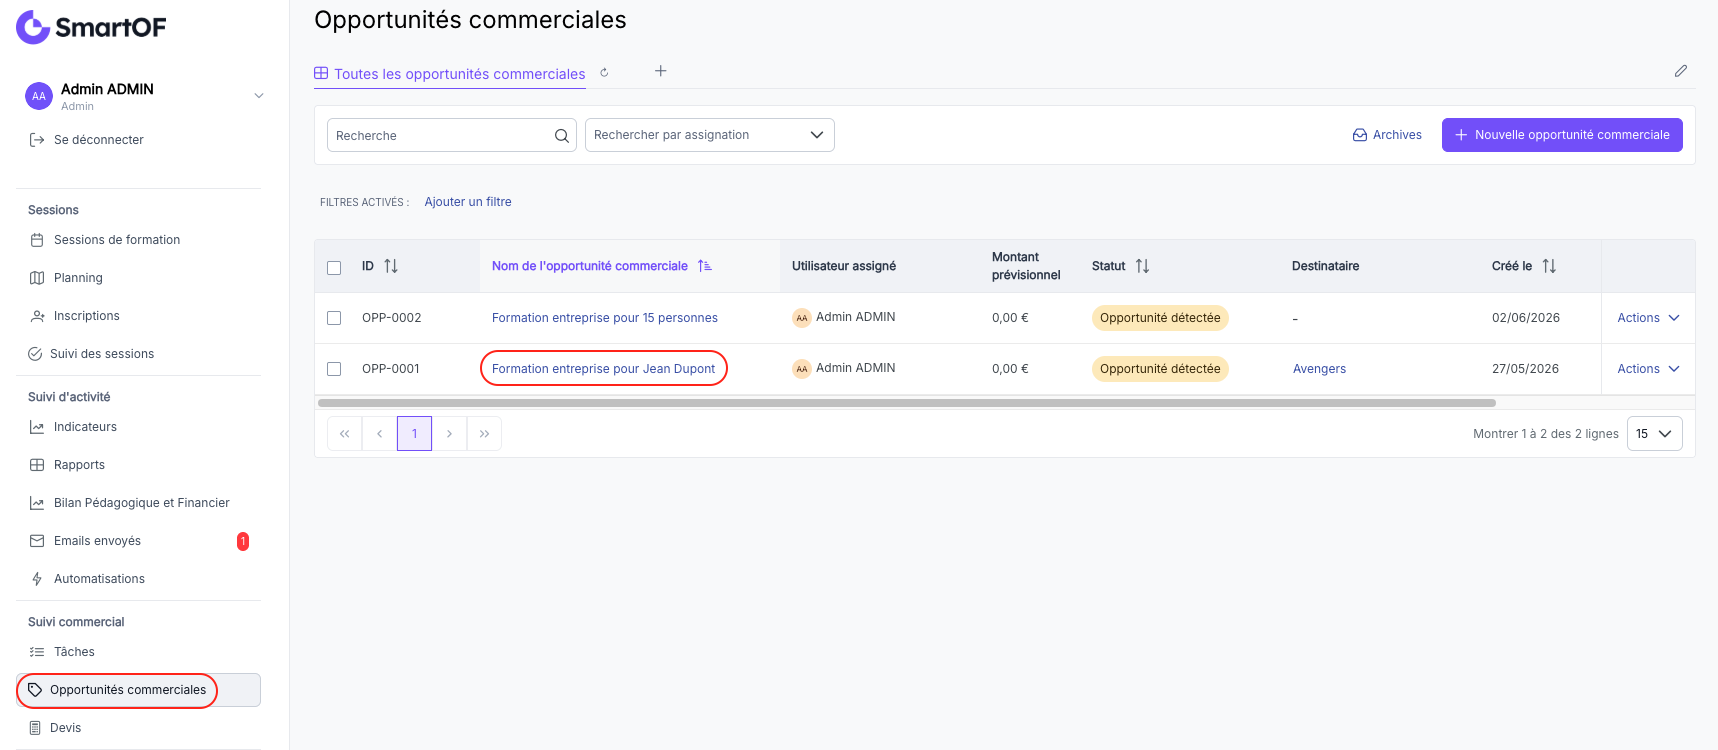Click the pencil edit icon at top right

pyautogui.click(x=1681, y=71)
